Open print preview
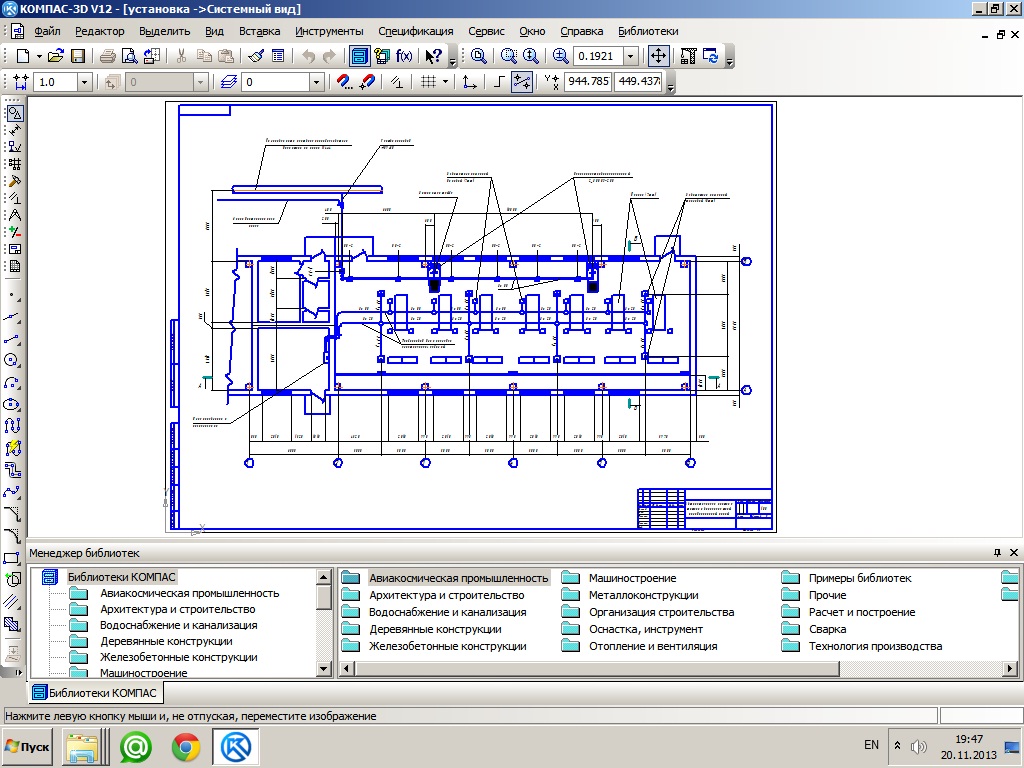 coord(129,56)
